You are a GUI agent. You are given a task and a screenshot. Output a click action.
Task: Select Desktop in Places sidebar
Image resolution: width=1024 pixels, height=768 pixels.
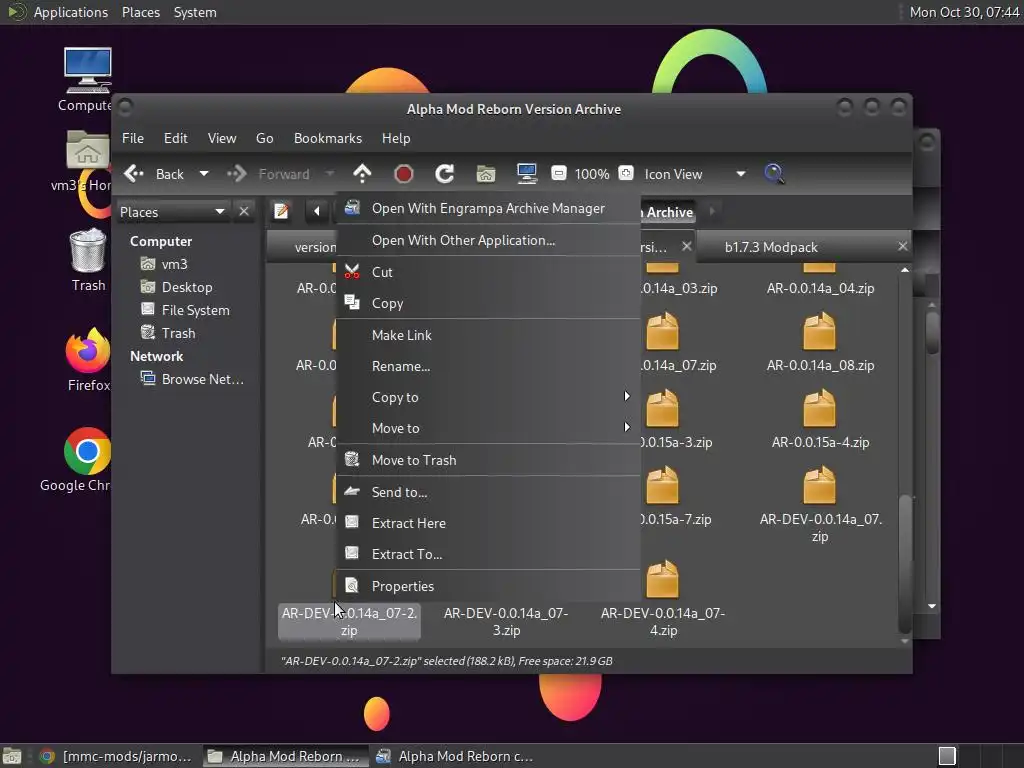point(186,287)
